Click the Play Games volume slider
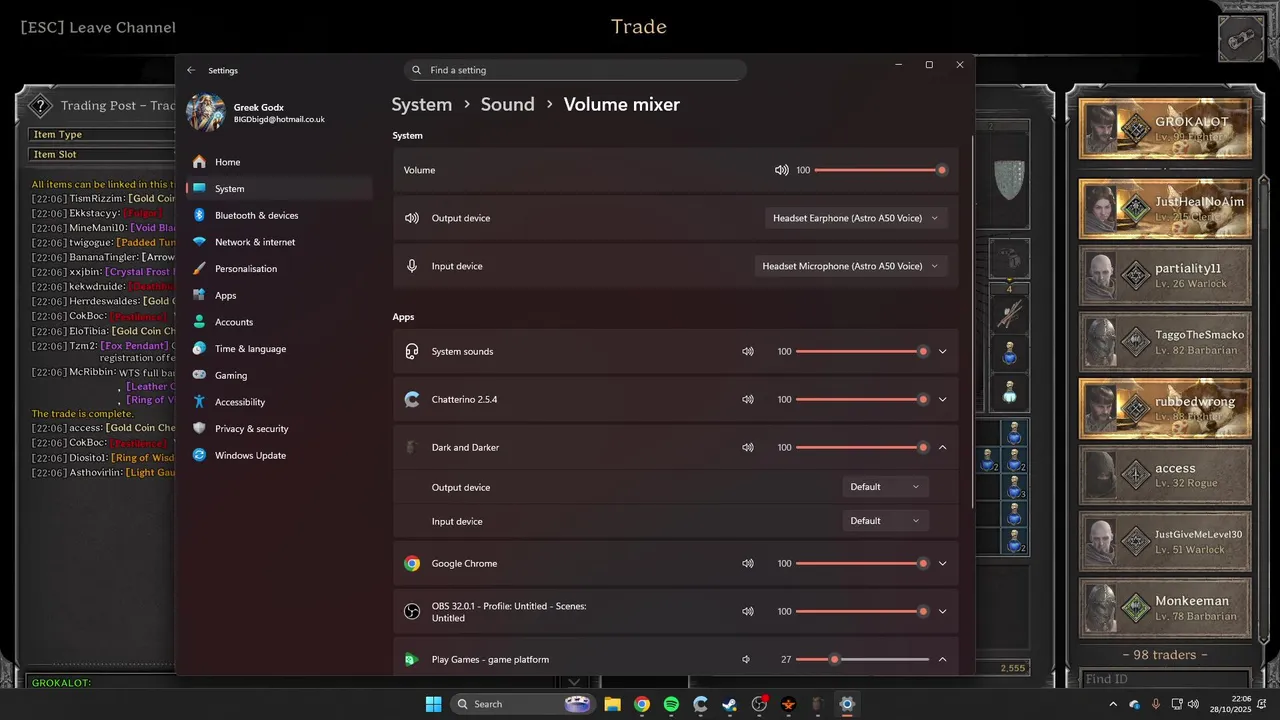The height and width of the screenshot is (720, 1280). click(862, 659)
